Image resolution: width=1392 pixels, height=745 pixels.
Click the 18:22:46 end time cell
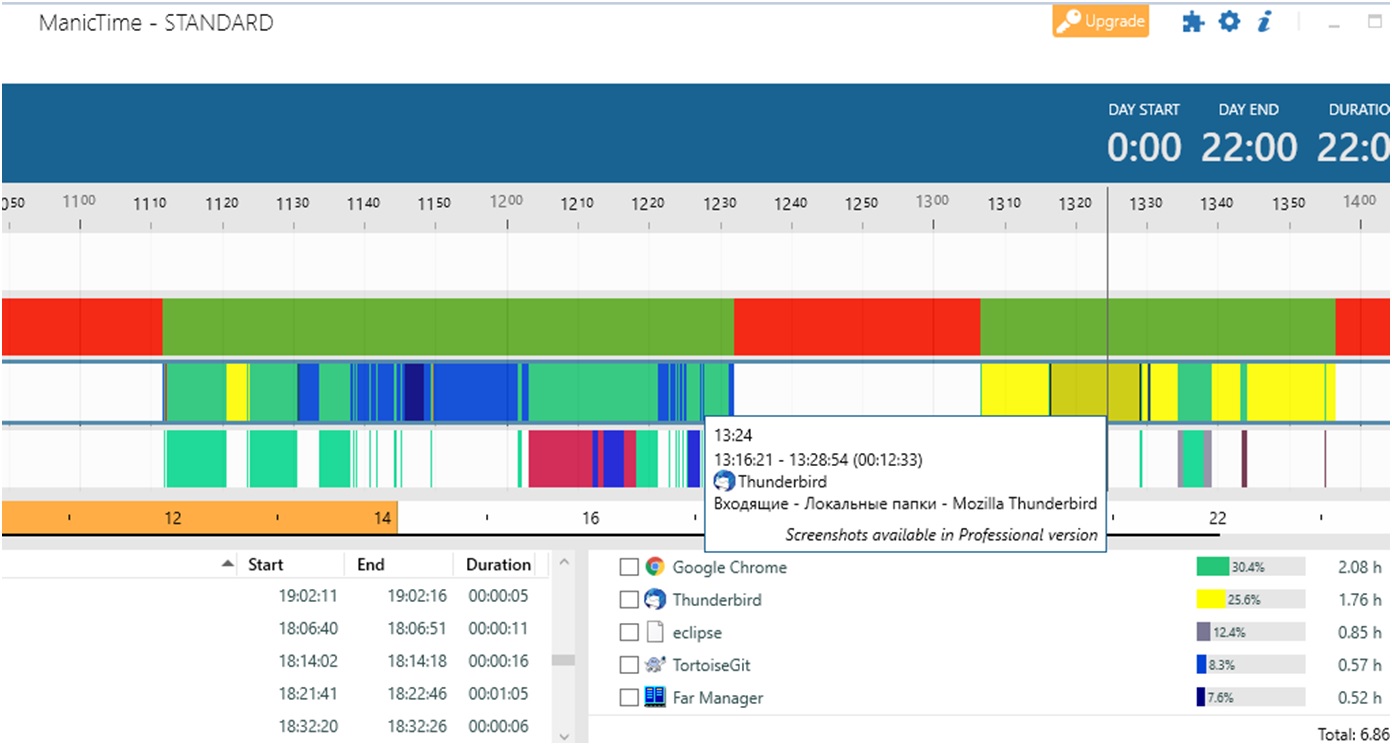point(417,693)
